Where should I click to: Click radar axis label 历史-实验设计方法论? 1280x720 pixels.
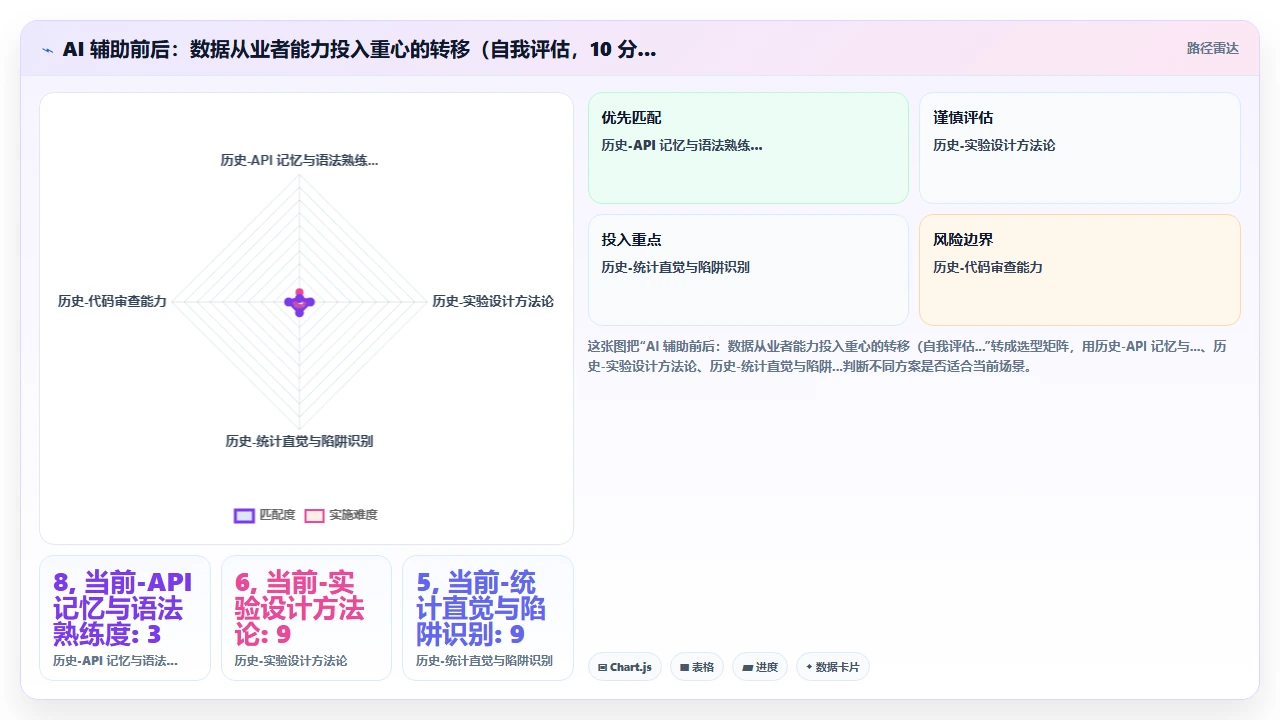pyautogui.click(x=493, y=301)
